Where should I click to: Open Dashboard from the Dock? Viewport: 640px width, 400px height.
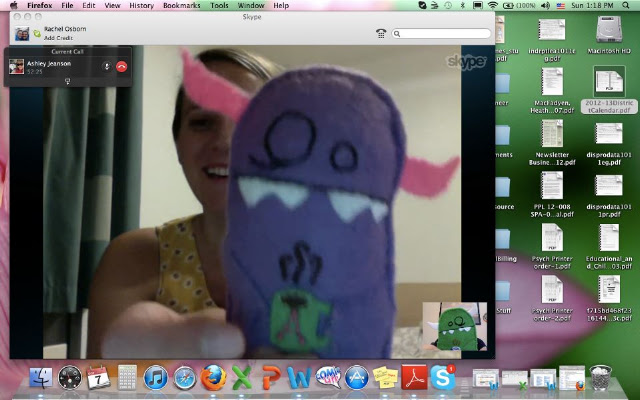pyautogui.click(x=69, y=378)
